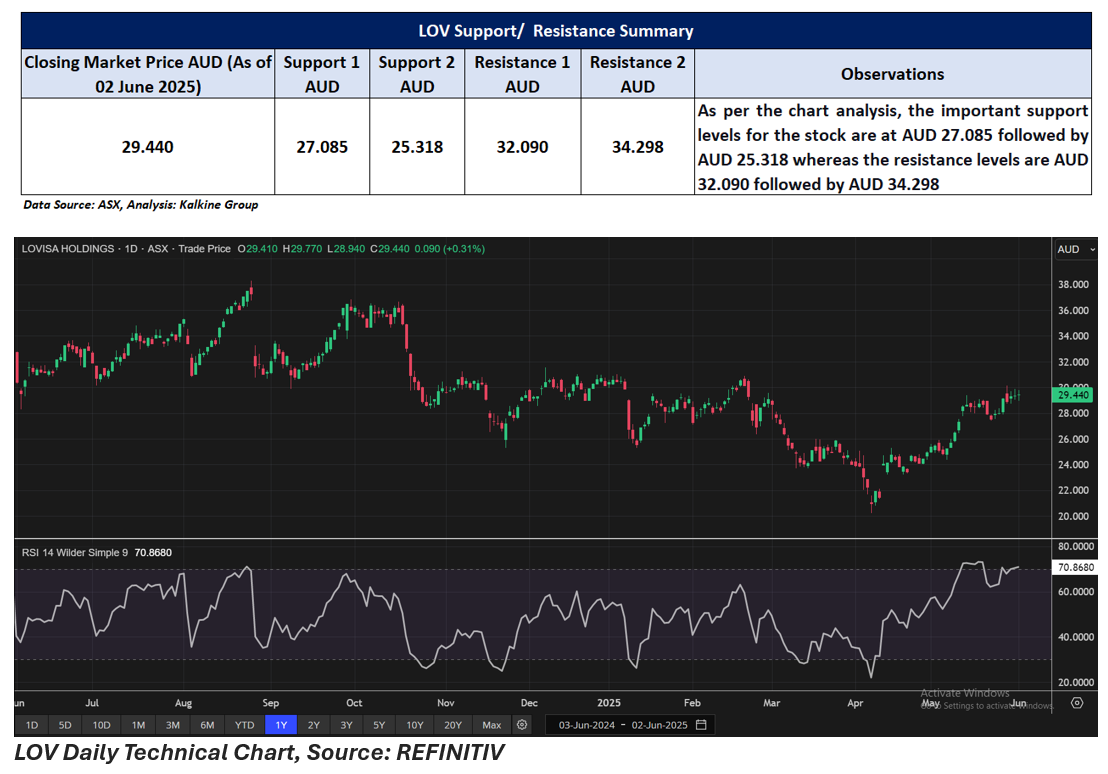Switch to the 10D time range
This screenshot has height=774, width=1108.
(101, 724)
